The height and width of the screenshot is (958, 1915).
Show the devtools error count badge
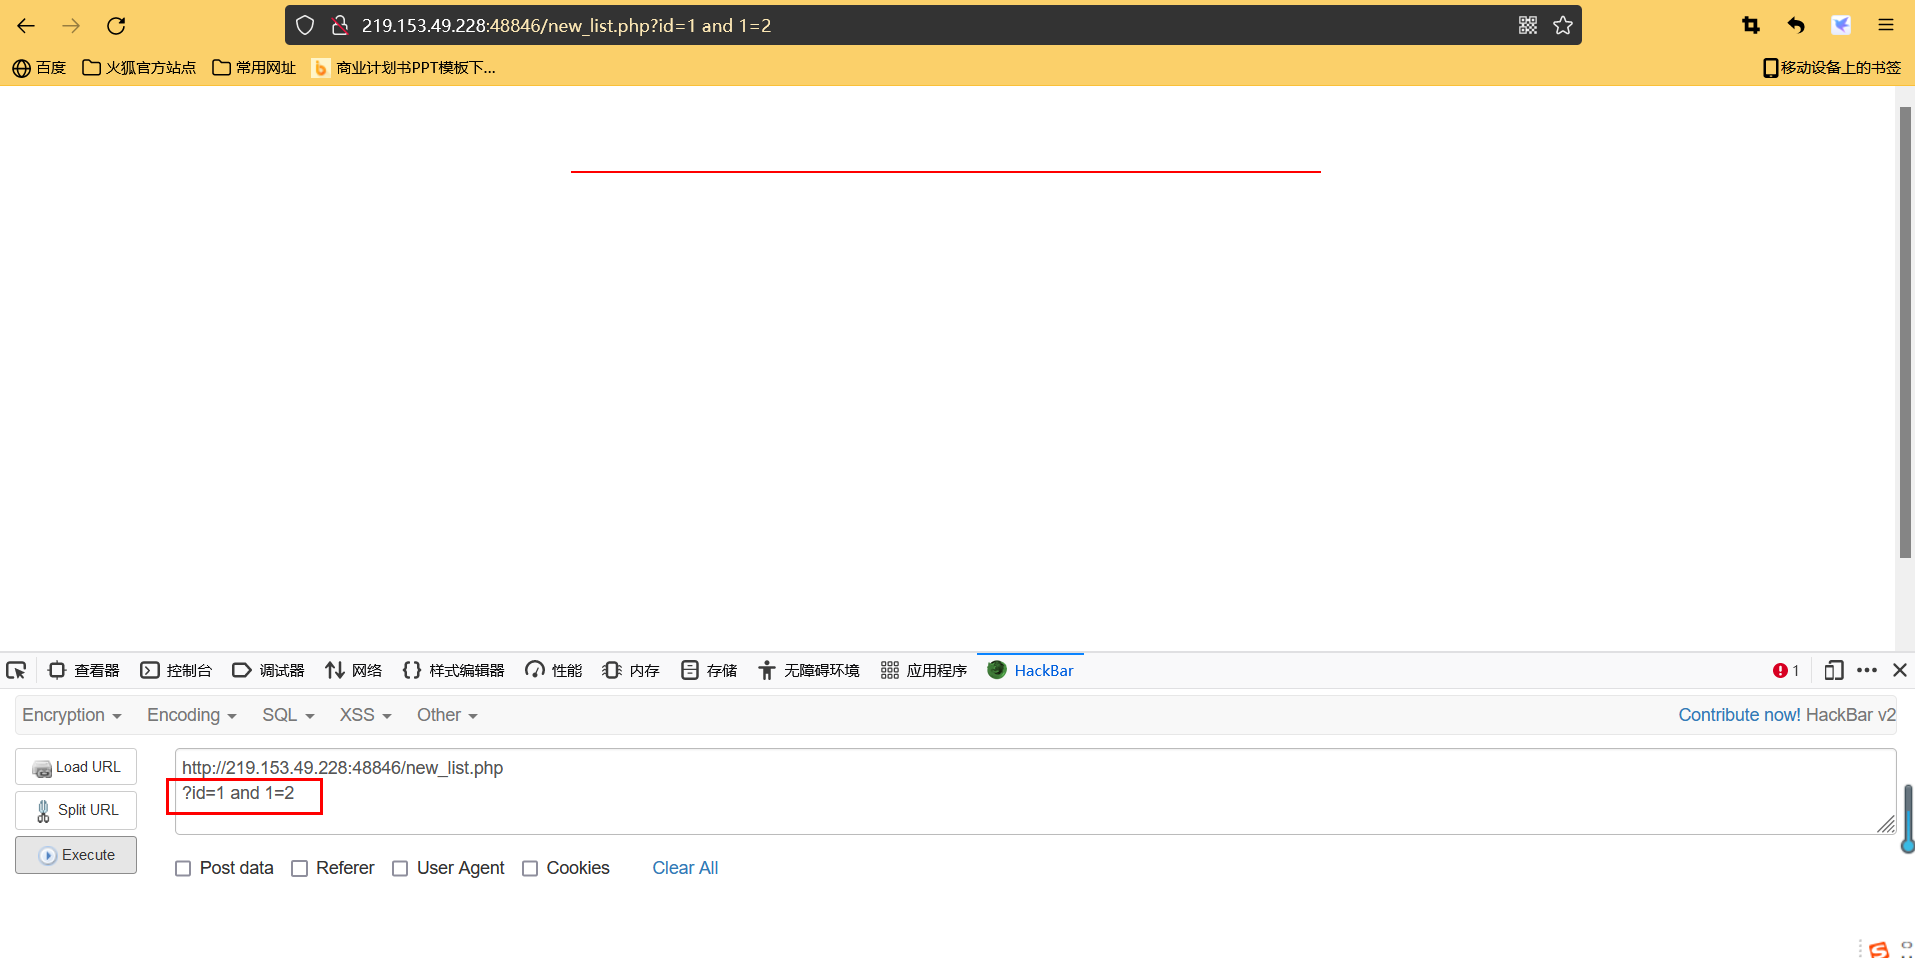coord(1786,670)
